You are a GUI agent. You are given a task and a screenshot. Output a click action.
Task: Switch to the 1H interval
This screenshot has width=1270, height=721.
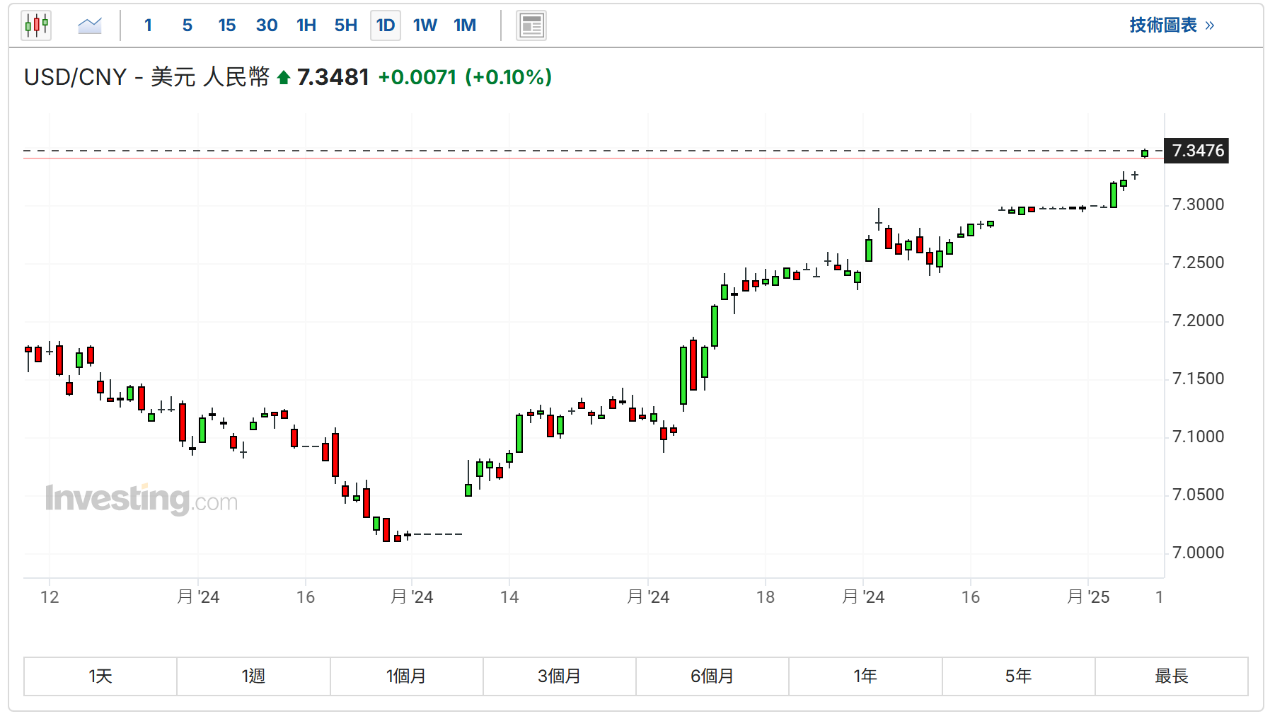point(306,25)
